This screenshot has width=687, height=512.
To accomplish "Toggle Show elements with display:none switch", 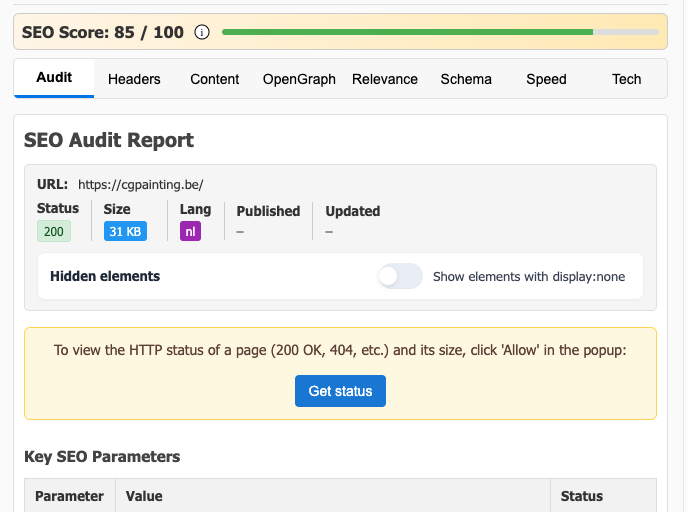I will (x=400, y=276).
